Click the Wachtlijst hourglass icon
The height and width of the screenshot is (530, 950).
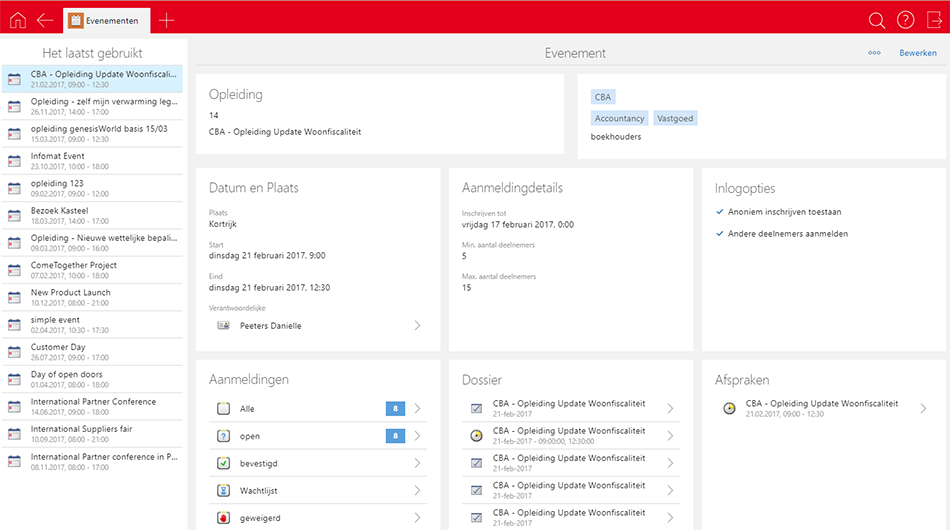223,490
